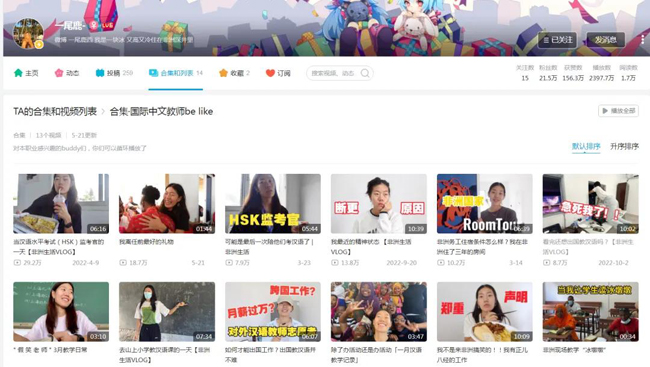
Task: Select the 合集和列表 tab
Action: (x=176, y=73)
